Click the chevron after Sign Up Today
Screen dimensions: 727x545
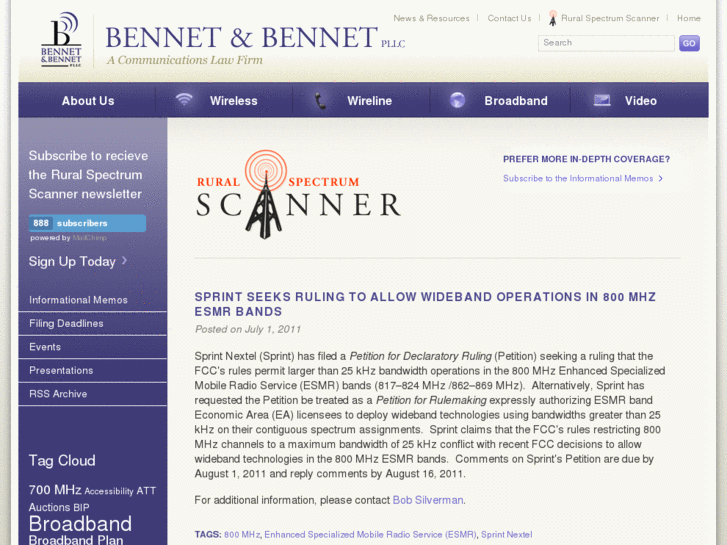124,261
